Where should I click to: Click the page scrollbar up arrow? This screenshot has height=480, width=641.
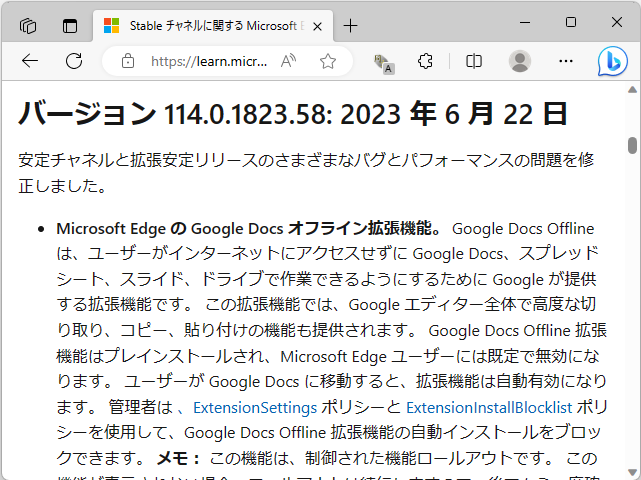[x=632, y=90]
